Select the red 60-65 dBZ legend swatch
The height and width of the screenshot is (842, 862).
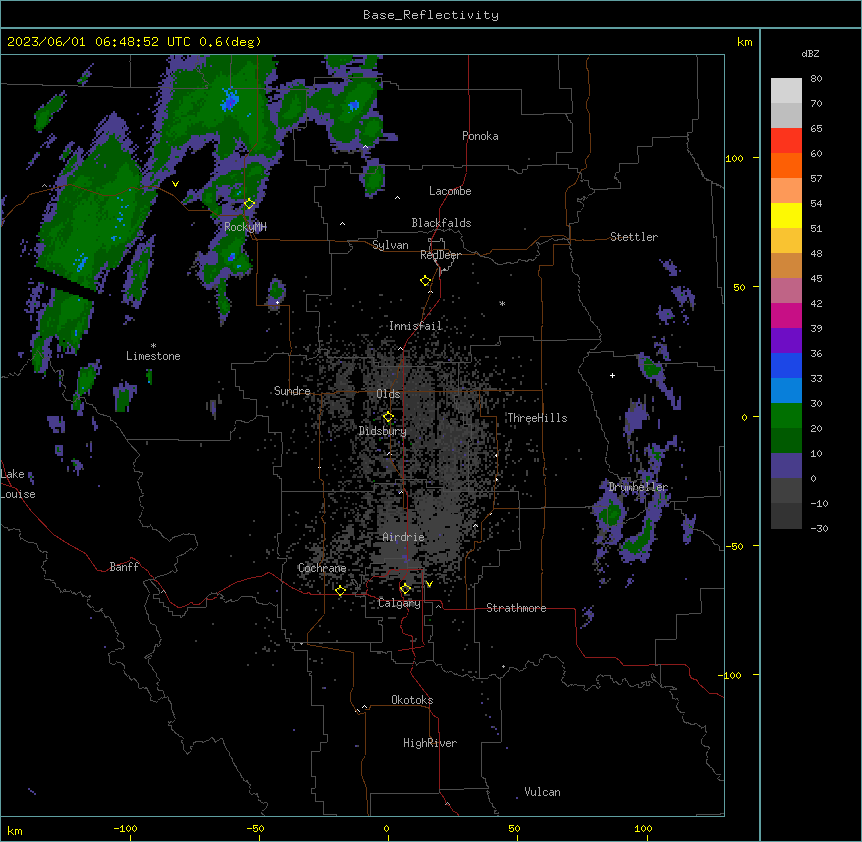pyautogui.click(x=786, y=141)
